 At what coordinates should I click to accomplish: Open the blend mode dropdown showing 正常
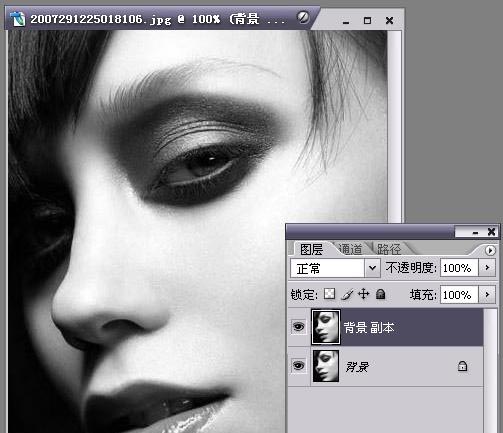[x=335, y=268]
